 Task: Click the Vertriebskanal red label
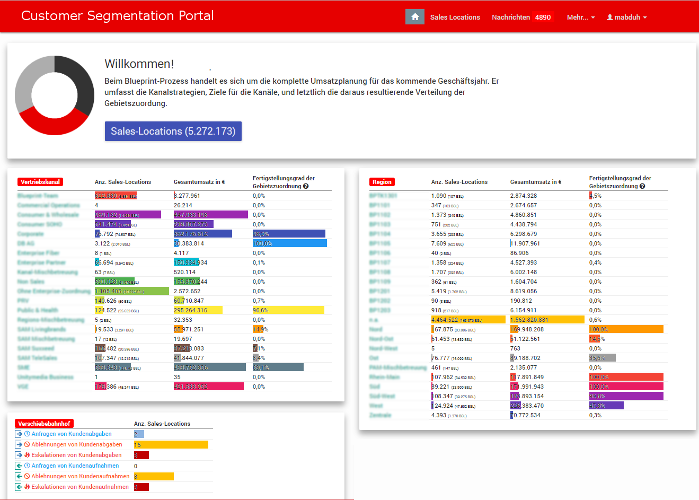point(41,182)
